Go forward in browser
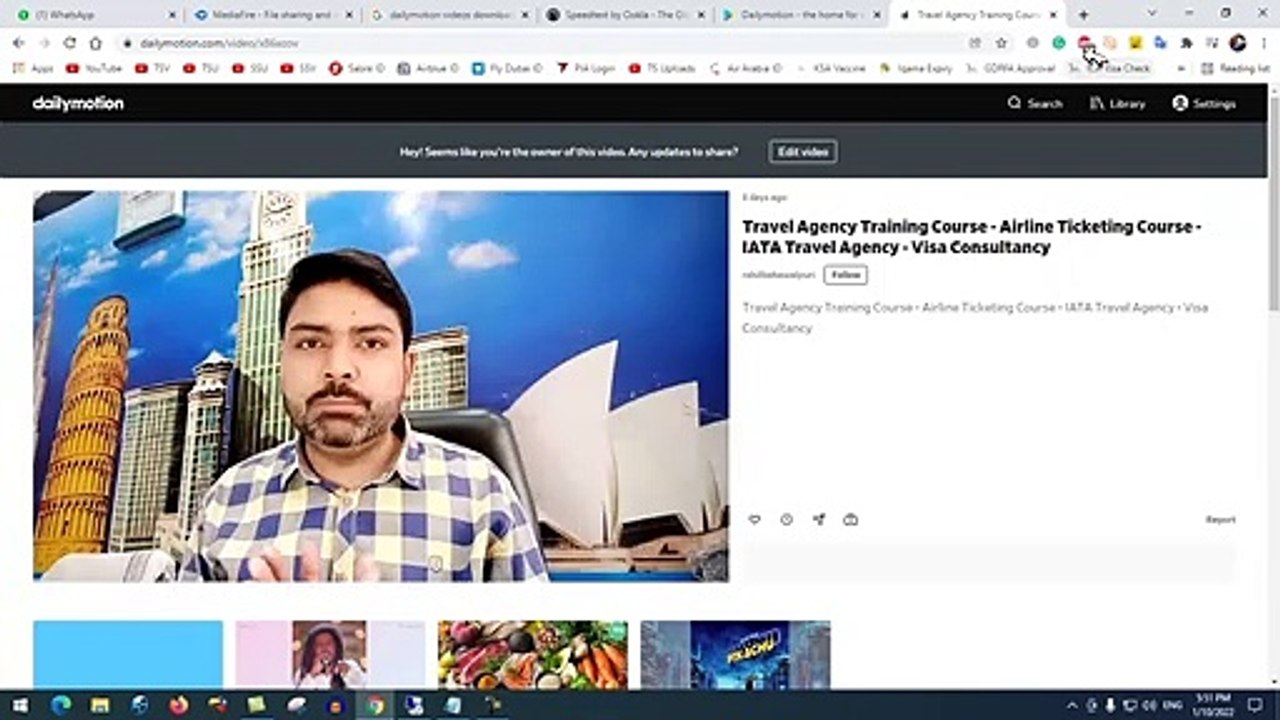Image resolution: width=1280 pixels, height=720 pixels. pos(44,43)
